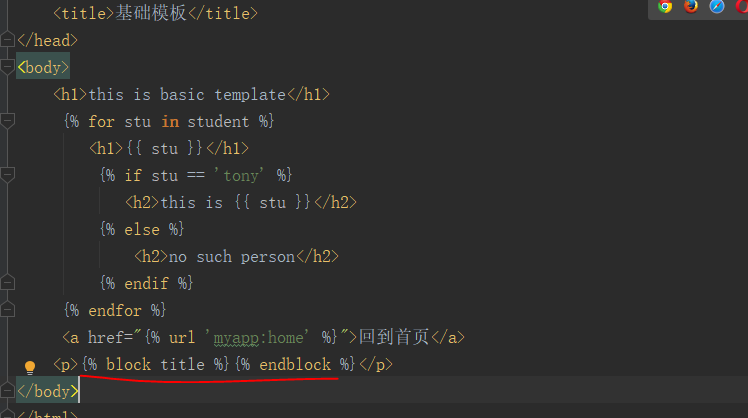Screen dimensions: 748x418
Task: Collapse the body tag fold marker
Action: coord(8,67)
